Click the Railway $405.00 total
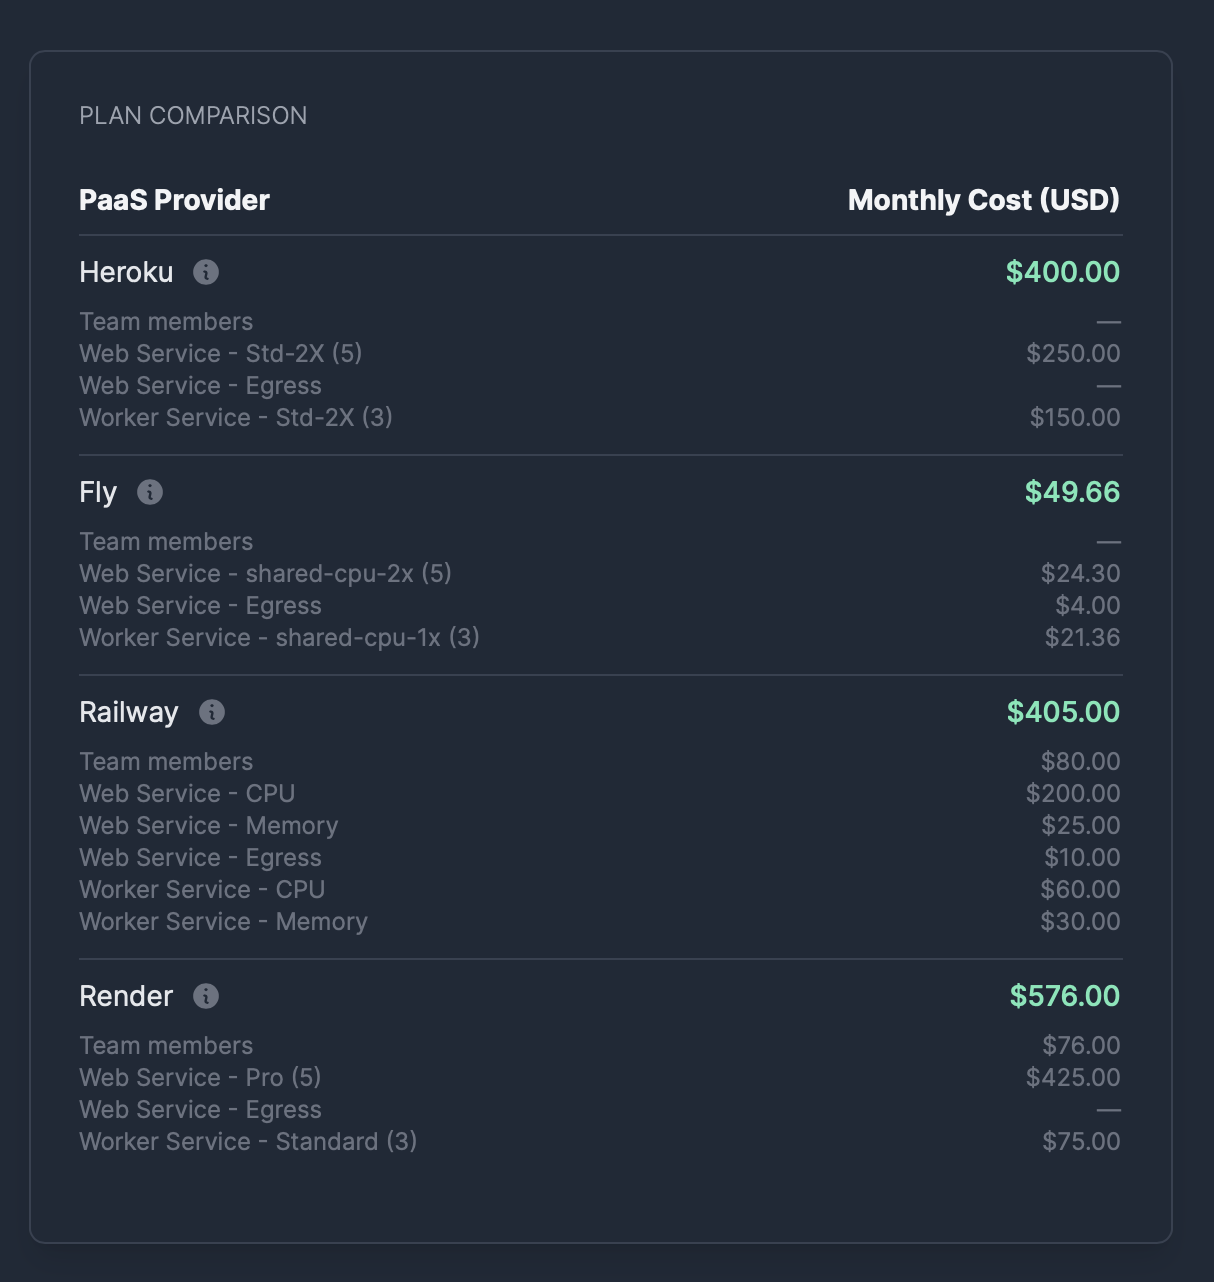The height and width of the screenshot is (1282, 1214). click(1063, 712)
